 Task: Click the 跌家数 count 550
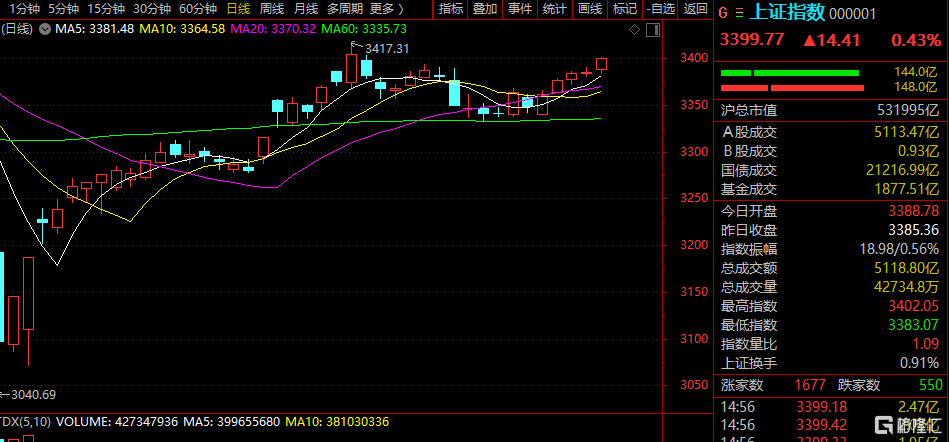931,385
